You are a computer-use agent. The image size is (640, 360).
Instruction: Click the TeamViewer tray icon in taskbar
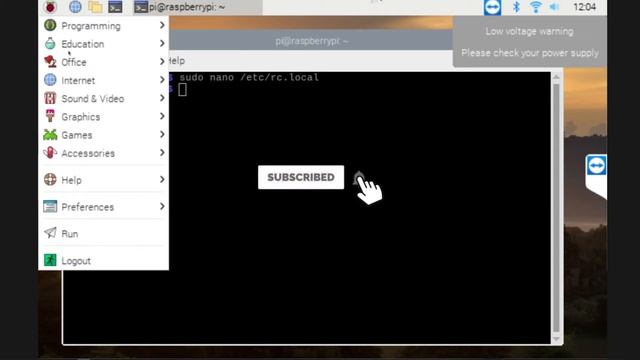click(492, 7)
